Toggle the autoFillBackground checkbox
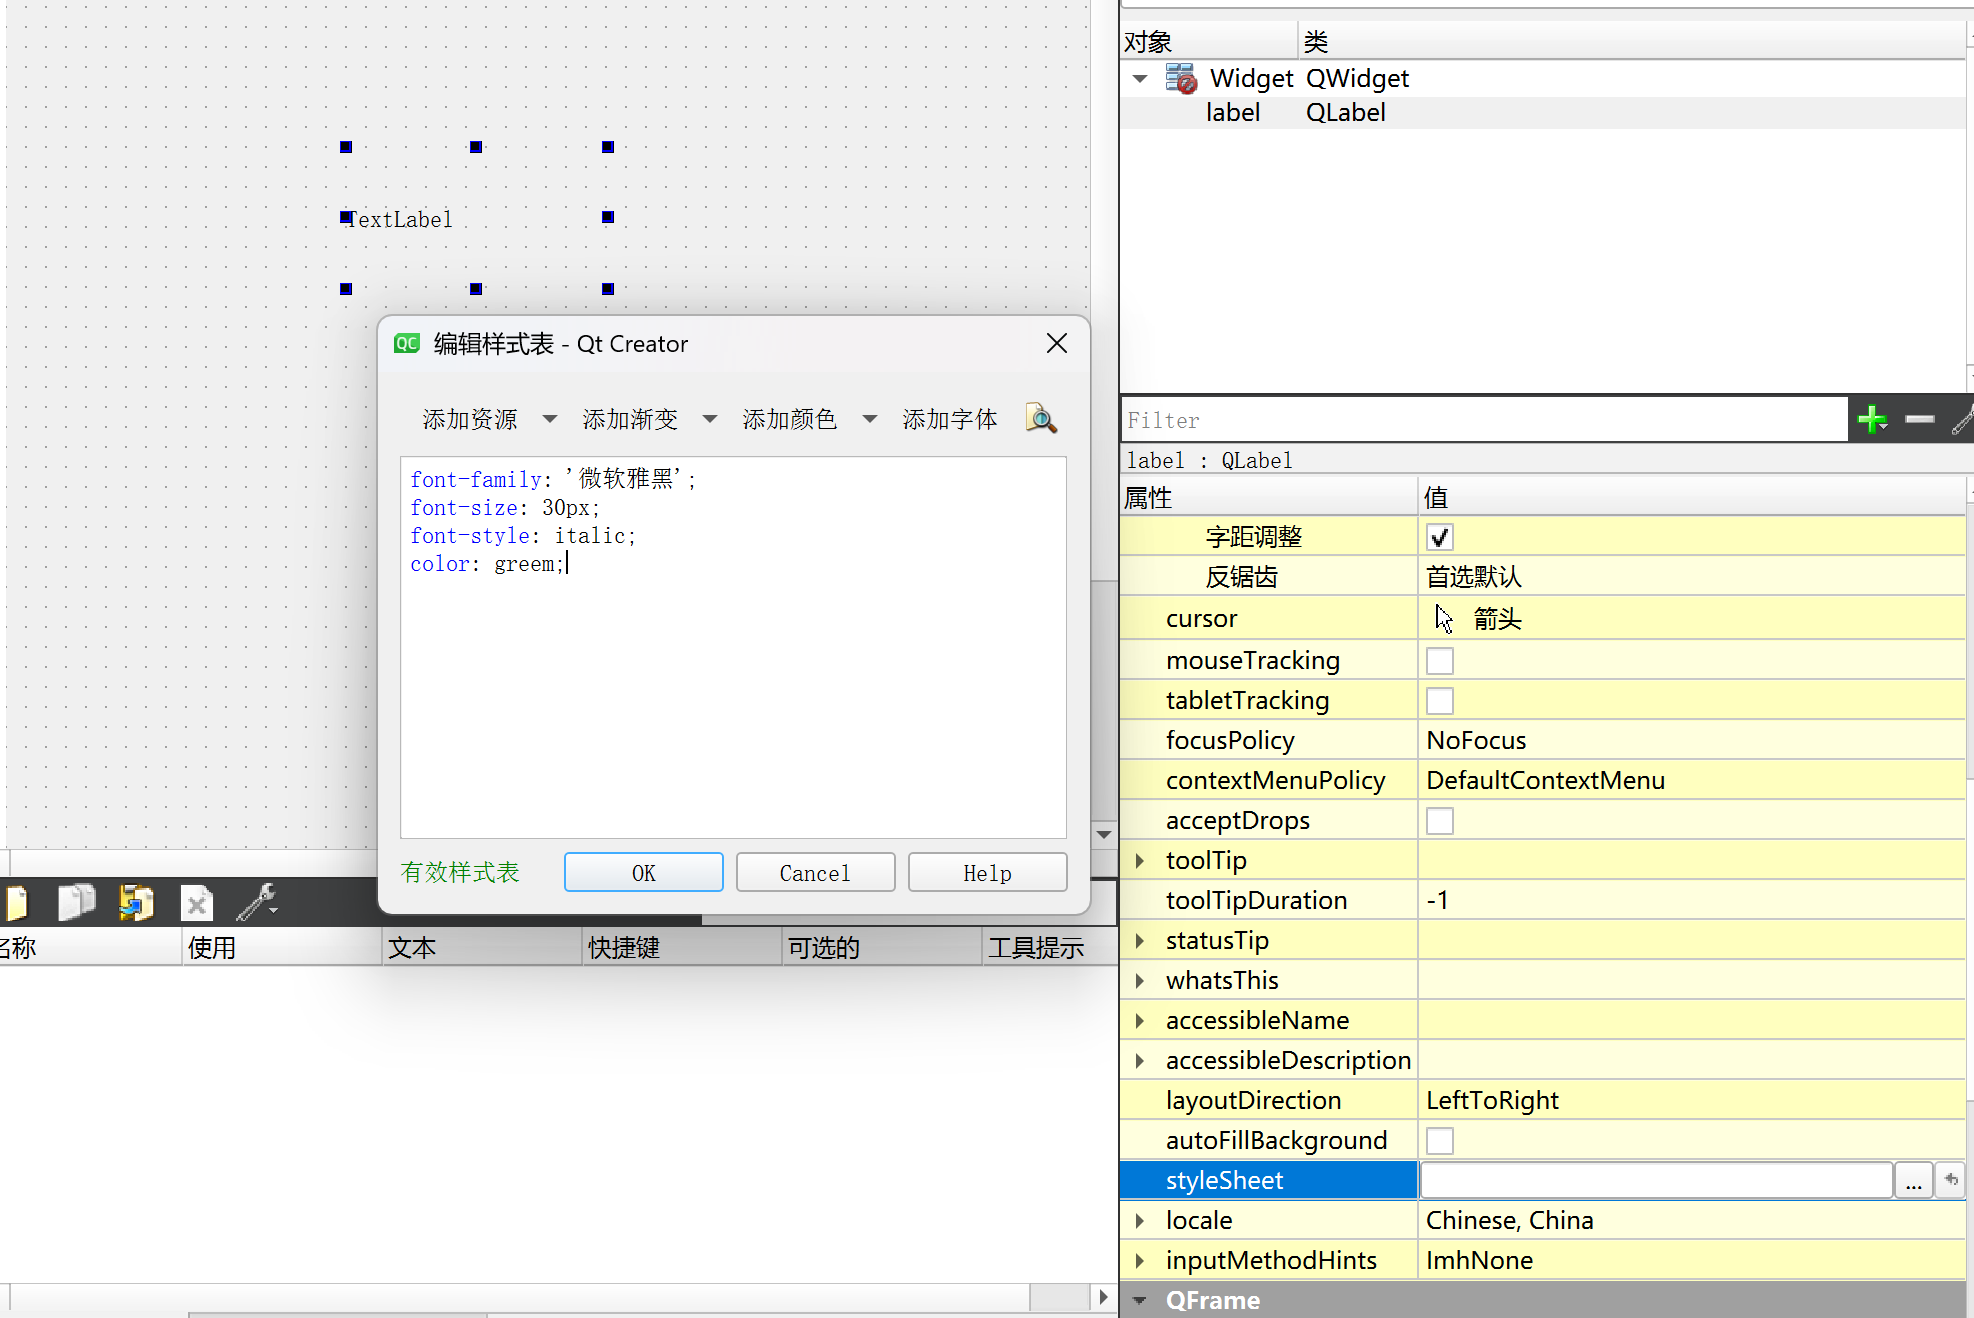 (1439, 1141)
